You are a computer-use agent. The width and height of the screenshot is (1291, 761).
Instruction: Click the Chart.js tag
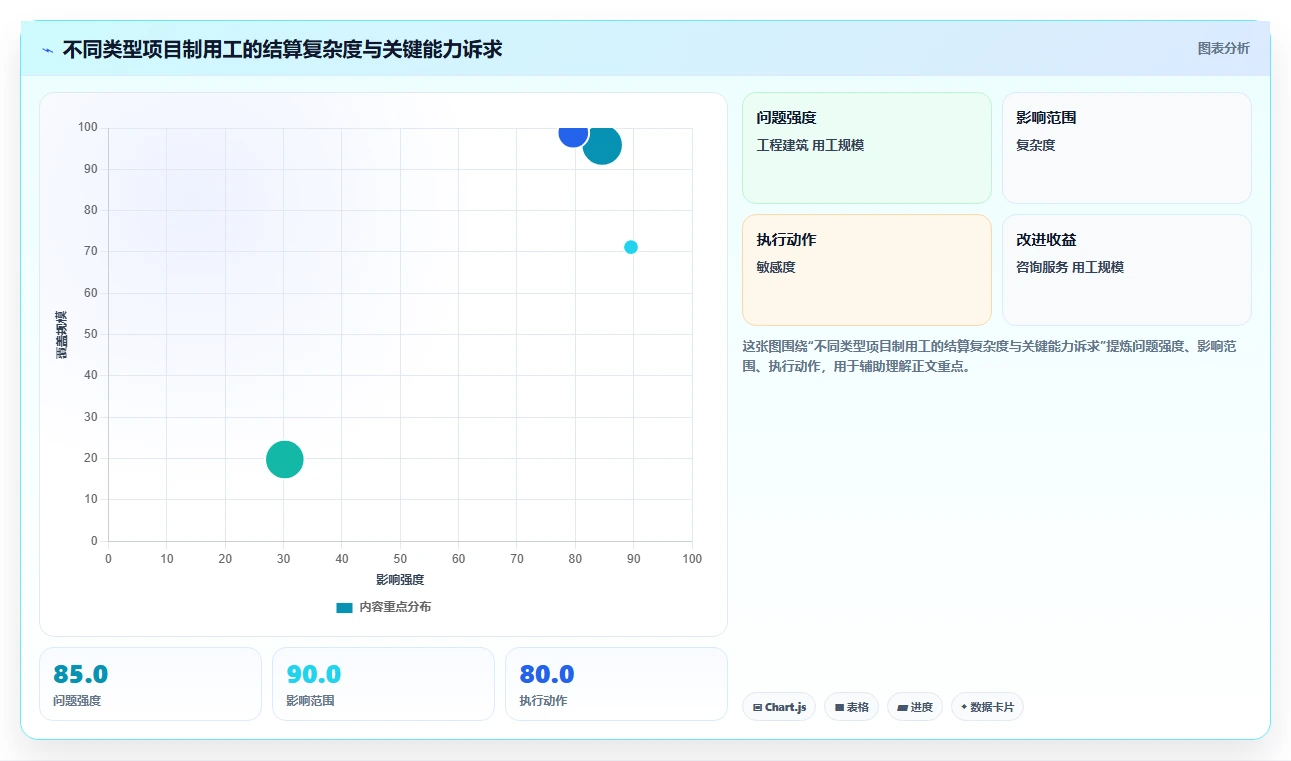(x=779, y=707)
